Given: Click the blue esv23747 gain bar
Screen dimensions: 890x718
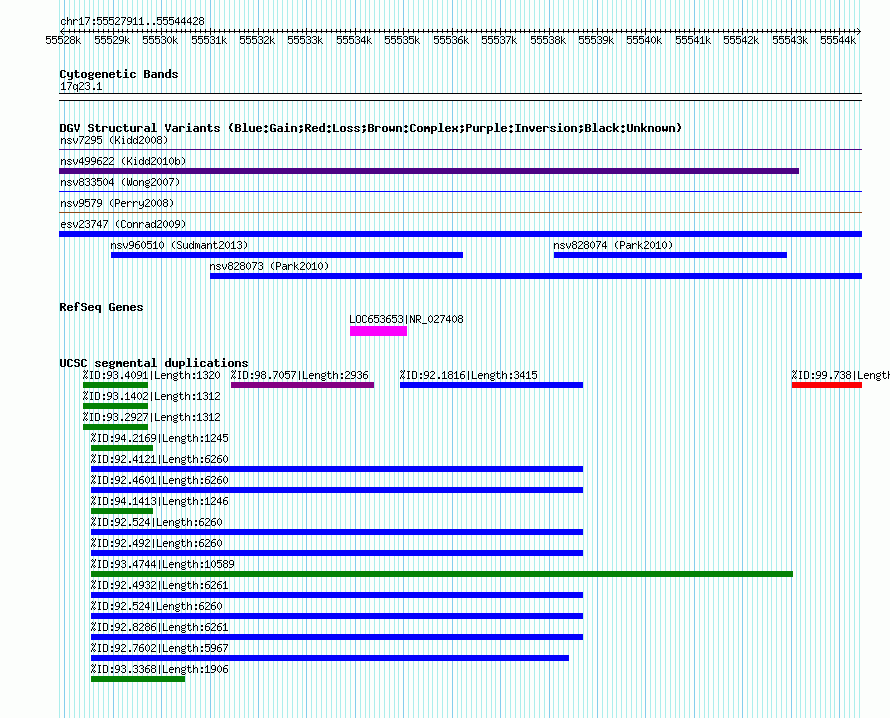Looking at the screenshot, I should [x=460, y=234].
